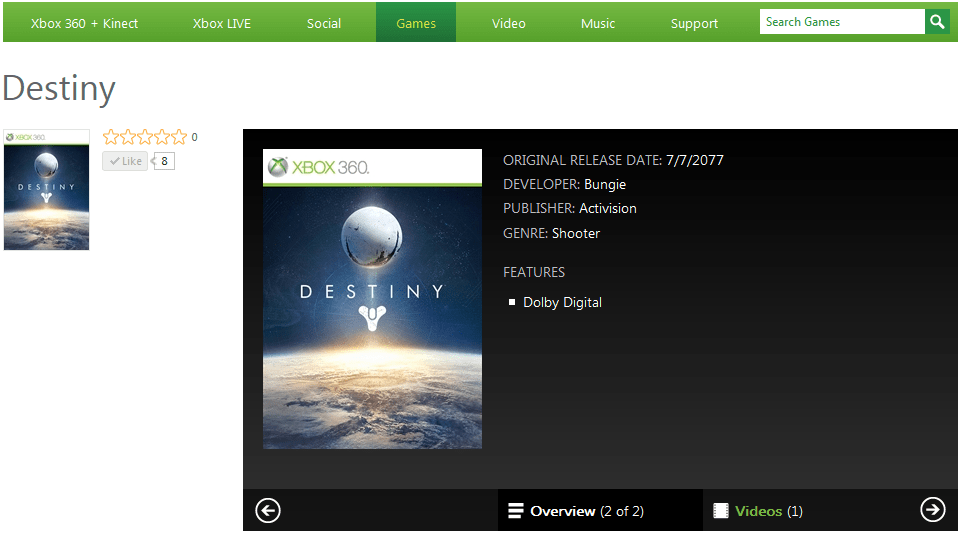This screenshot has width=962, height=533.
Task: Switch to the Videos (1) tab
Action: (x=758, y=511)
